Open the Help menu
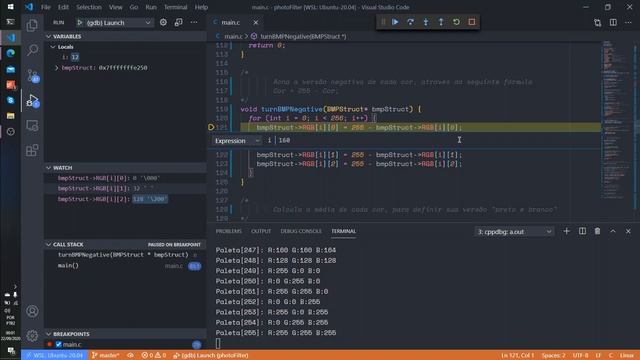 [201, 7]
